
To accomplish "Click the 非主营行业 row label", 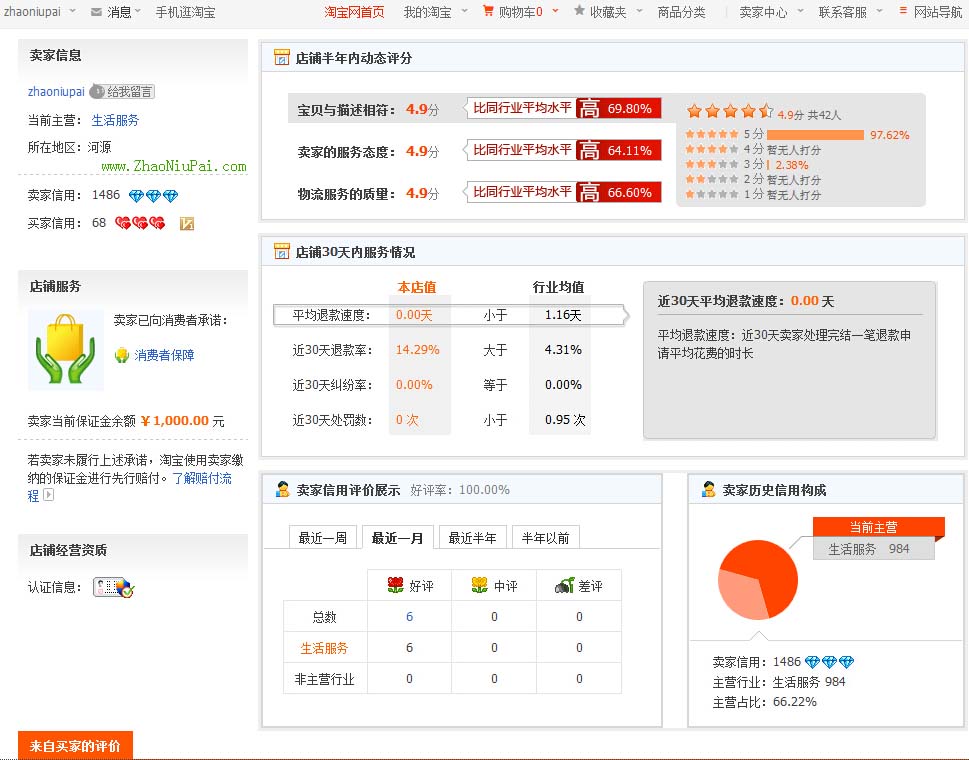I will click(324, 679).
